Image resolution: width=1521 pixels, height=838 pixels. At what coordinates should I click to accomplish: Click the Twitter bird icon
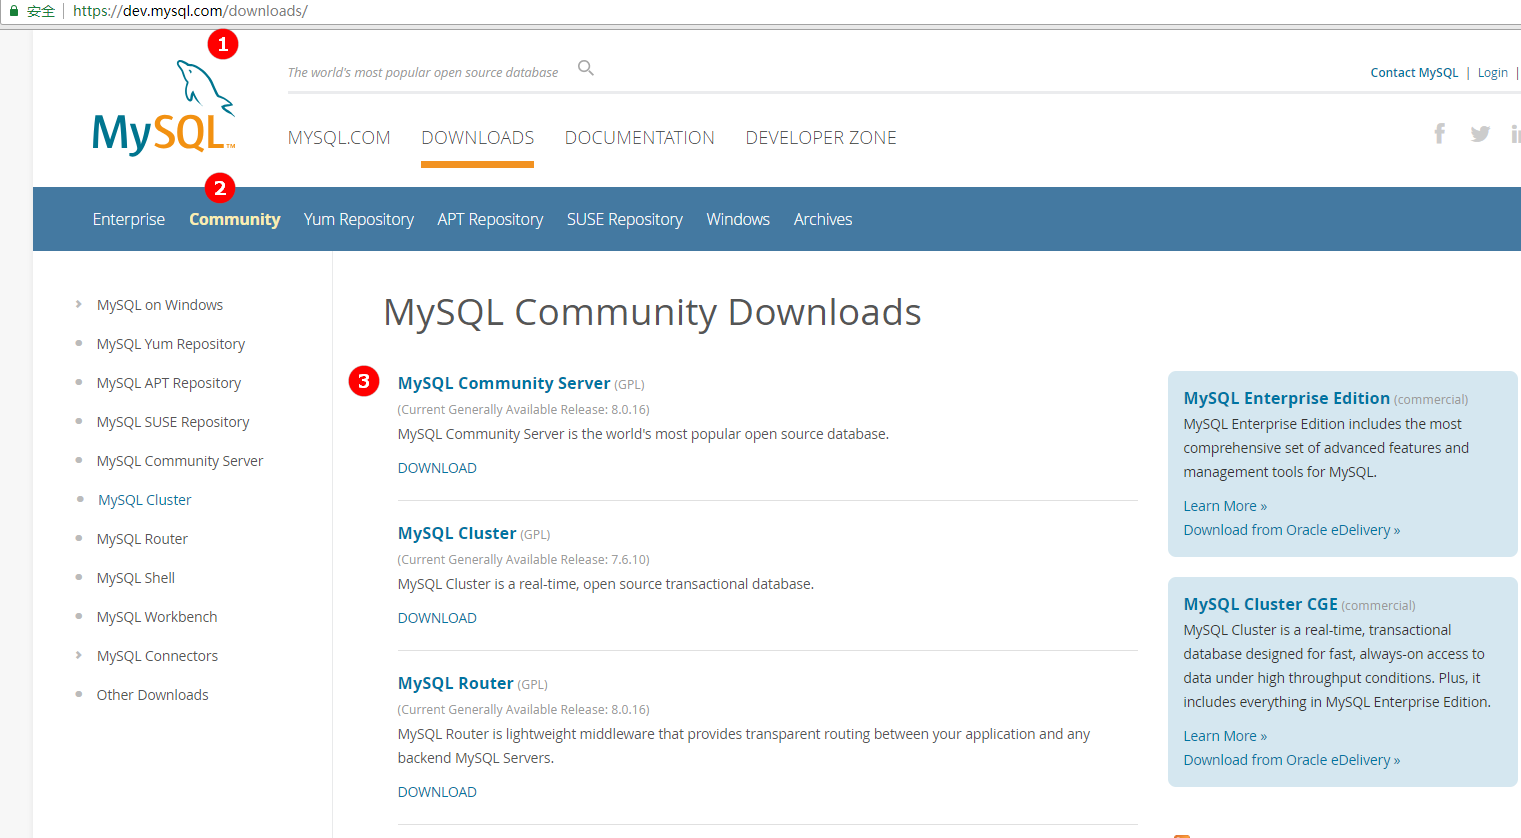coord(1480,133)
